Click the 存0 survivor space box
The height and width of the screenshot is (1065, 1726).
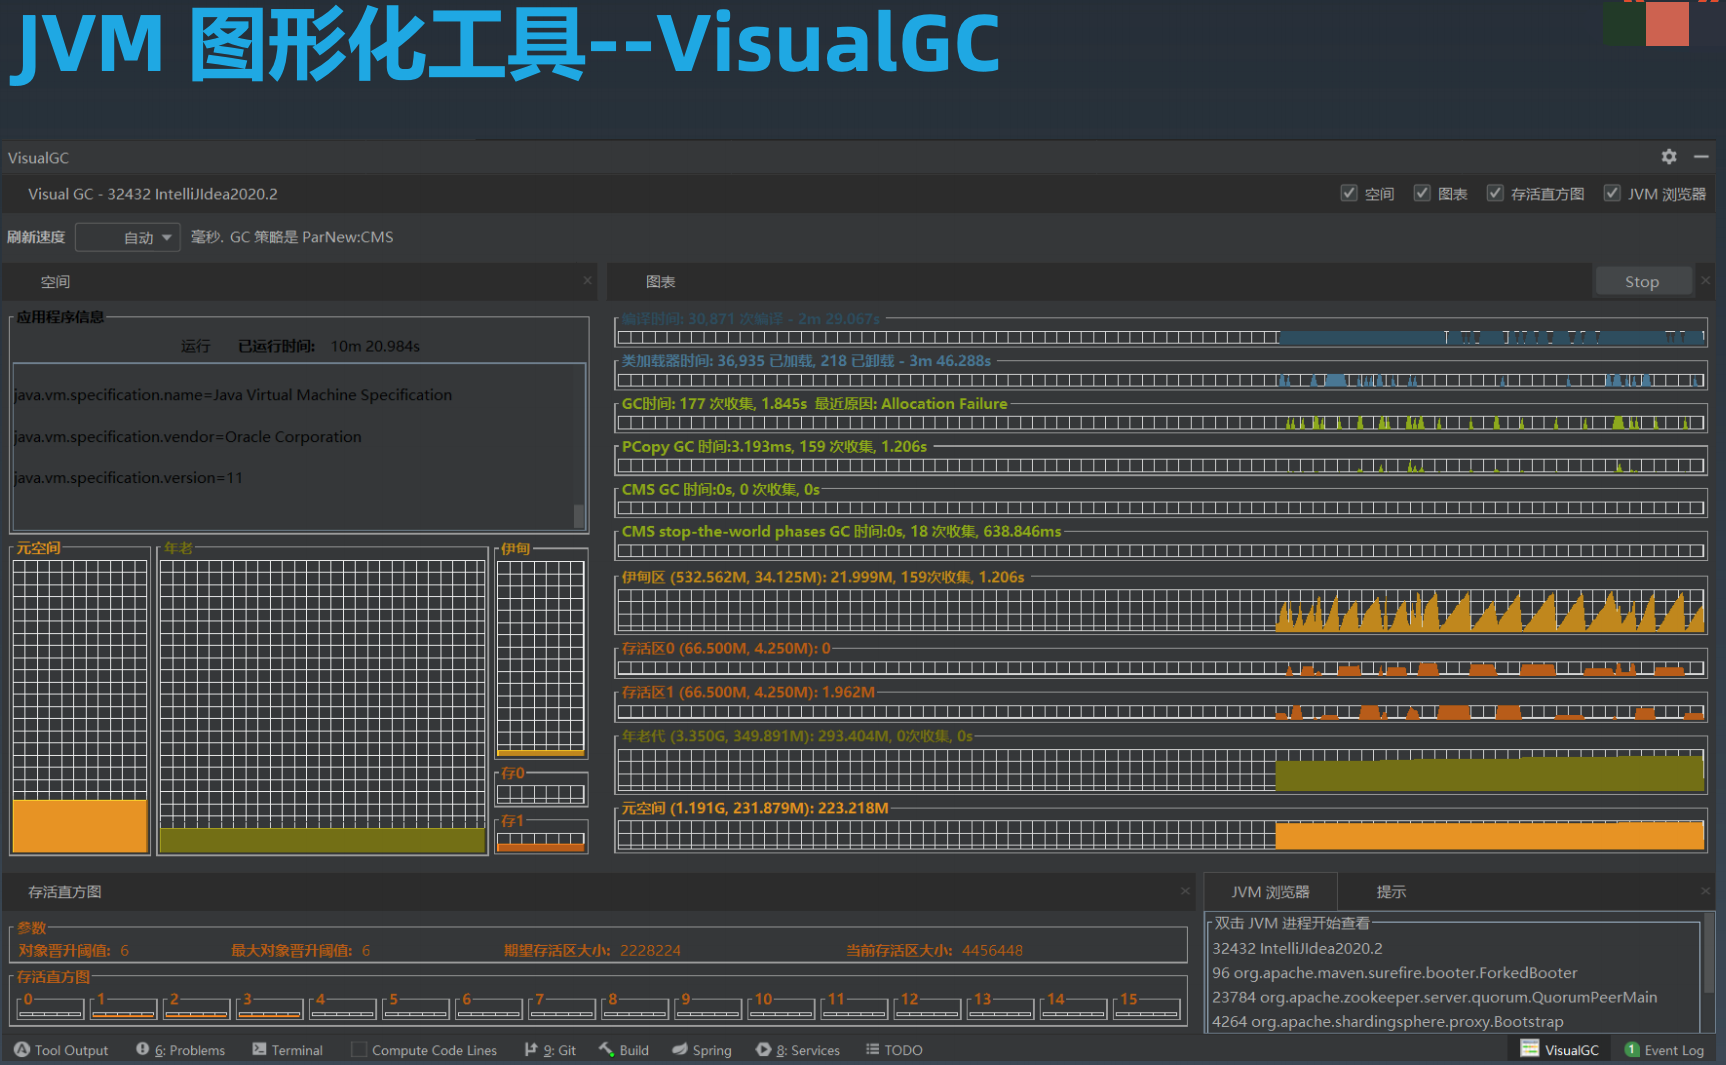(540, 794)
